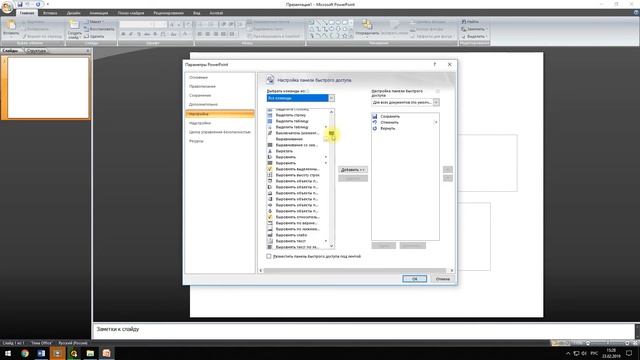Image resolution: width=640 pixels, height=360 pixels.
Task: Click the Отмена button
Action: coord(443,279)
